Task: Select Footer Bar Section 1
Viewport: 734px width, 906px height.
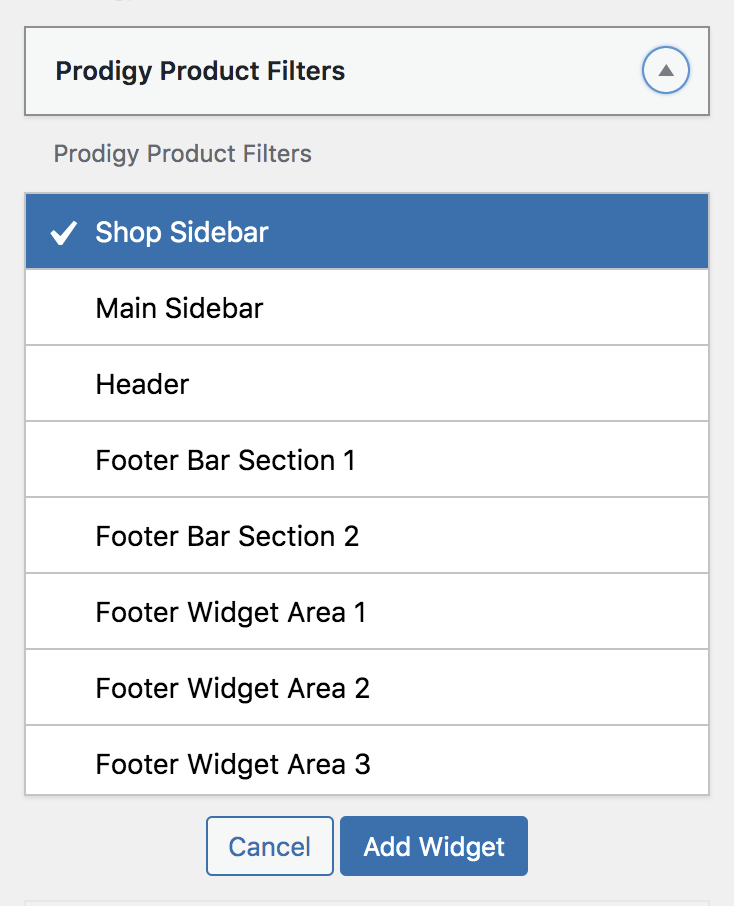Action: [367, 459]
